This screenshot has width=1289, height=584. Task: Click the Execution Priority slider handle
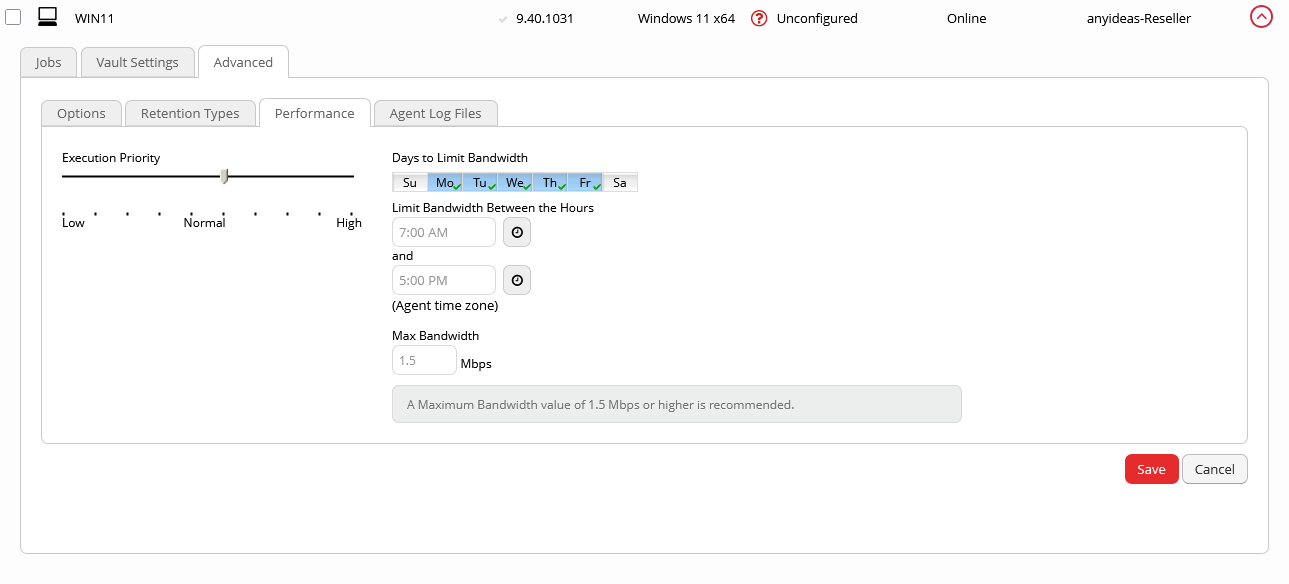click(x=225, y=176)
